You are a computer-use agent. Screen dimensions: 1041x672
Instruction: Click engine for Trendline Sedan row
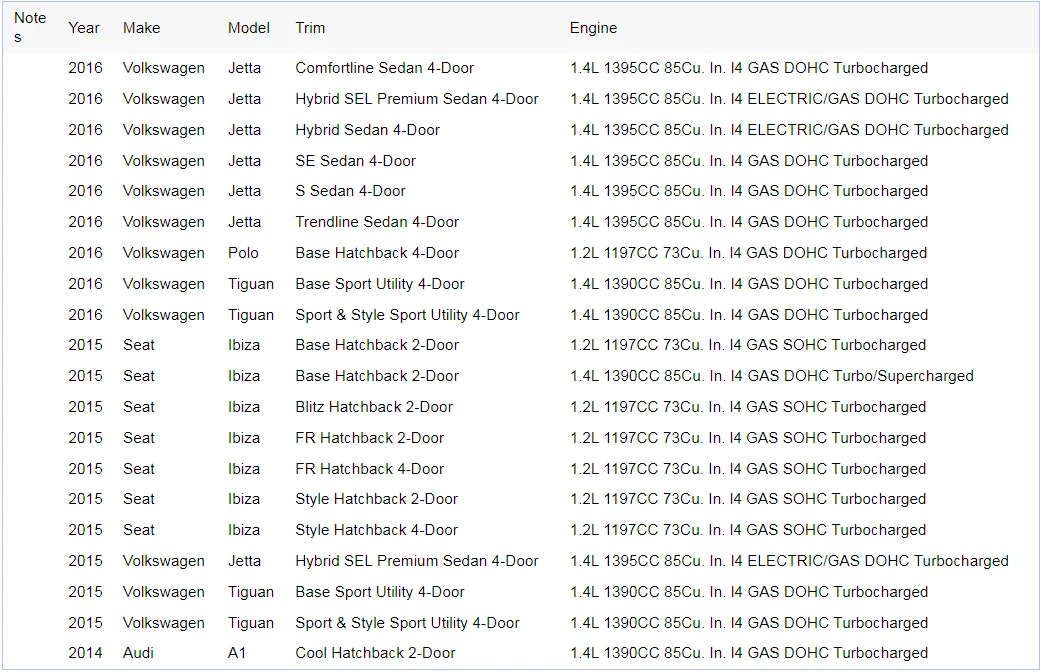pyautogui.click(x=749, y=222)
